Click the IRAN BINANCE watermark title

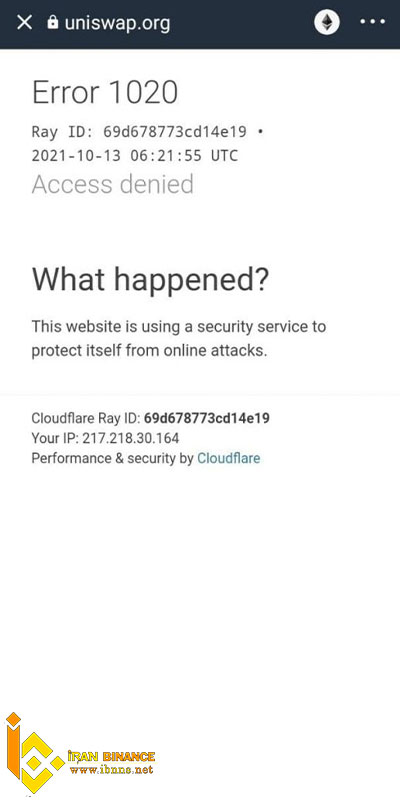pos(112,756)
